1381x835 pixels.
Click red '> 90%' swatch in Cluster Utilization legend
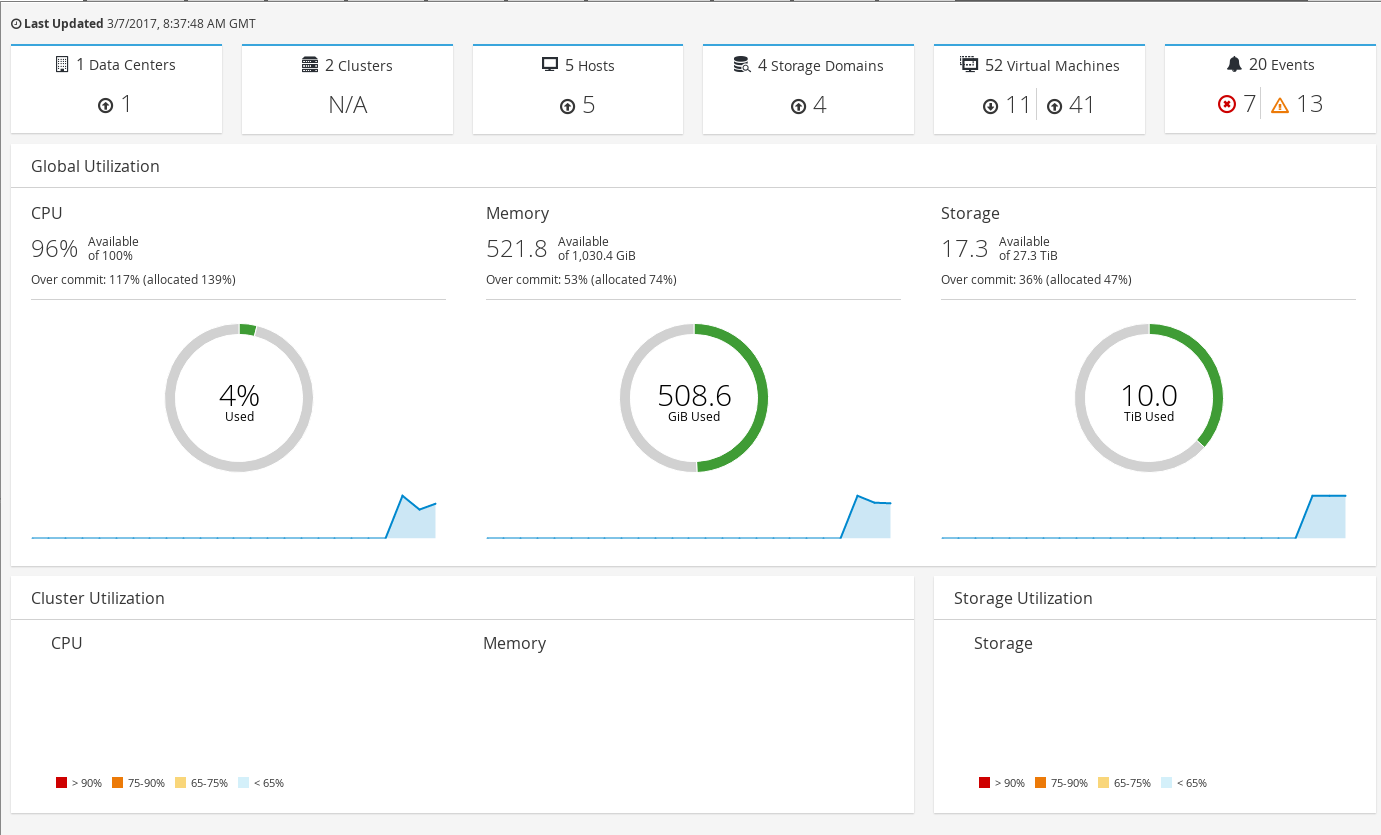[61, 783]
